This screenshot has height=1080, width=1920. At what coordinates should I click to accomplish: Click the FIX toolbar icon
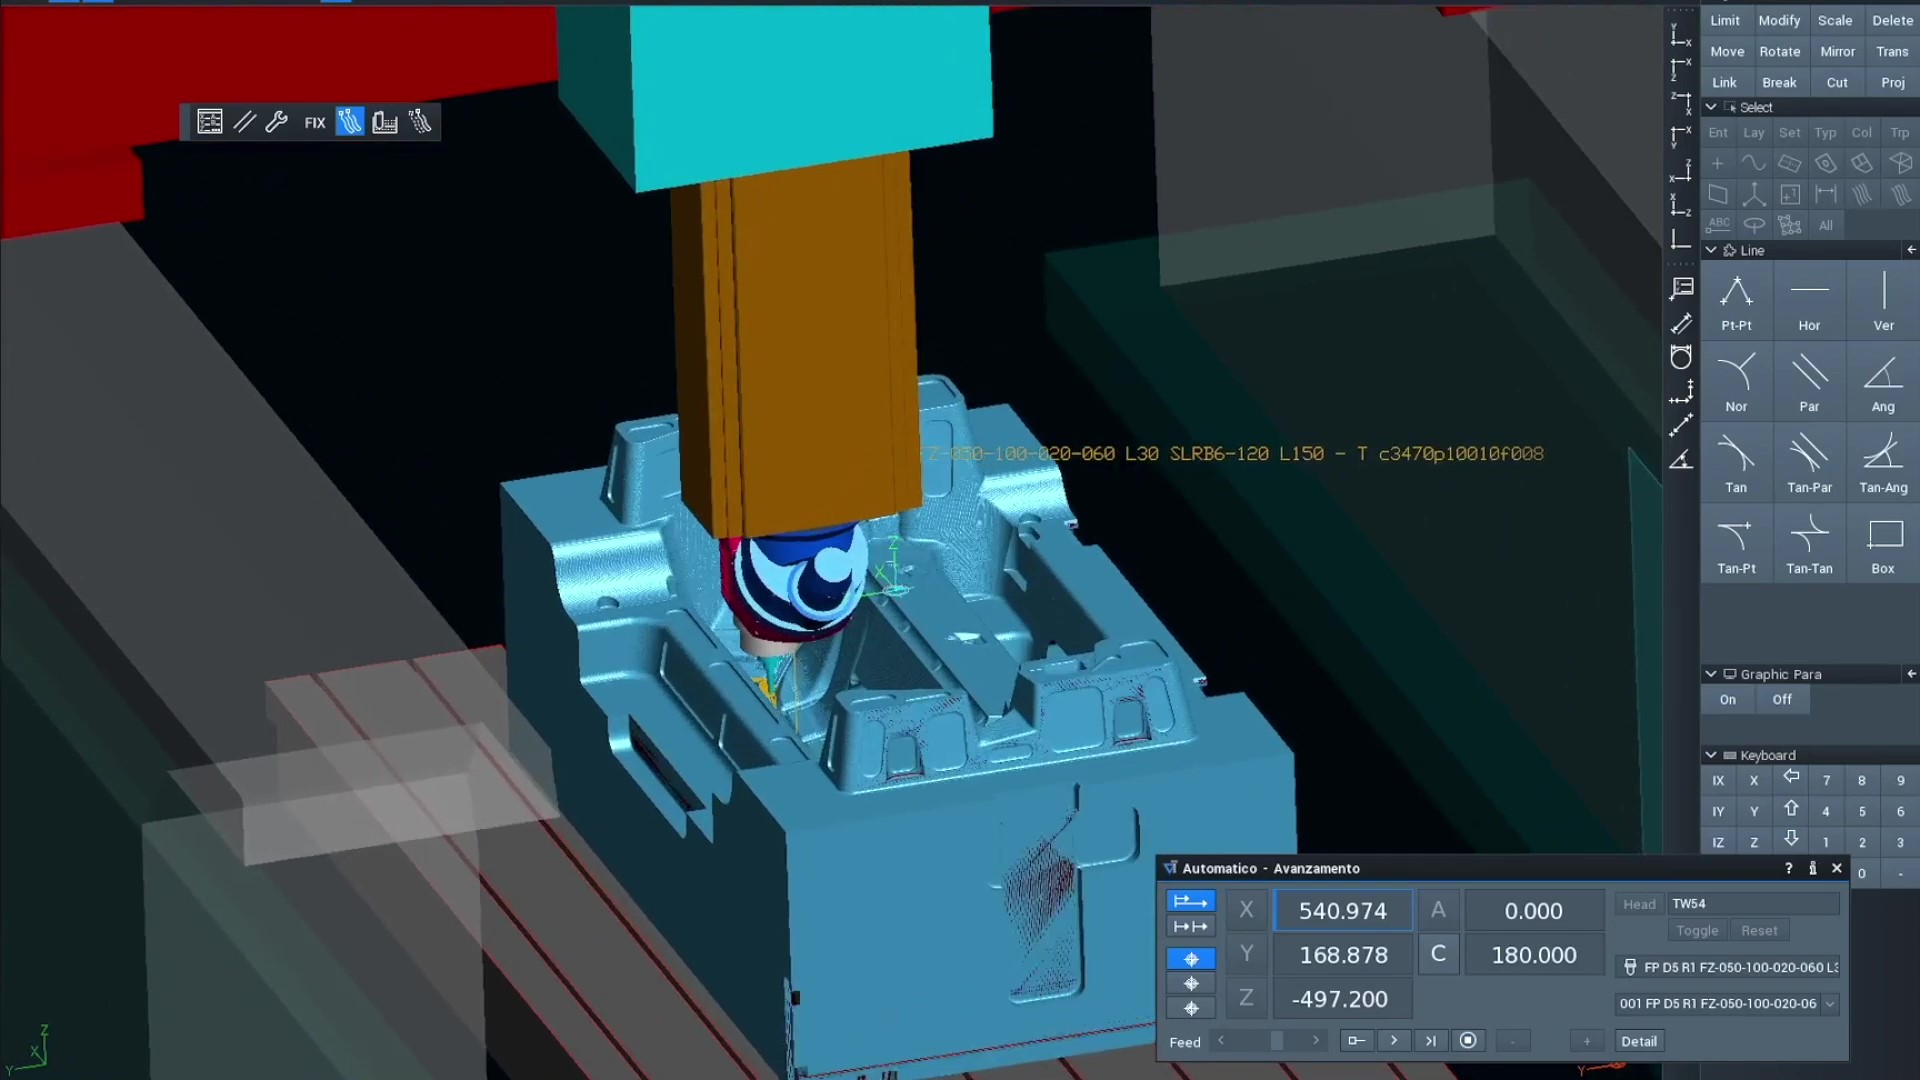tap(315, 122)
